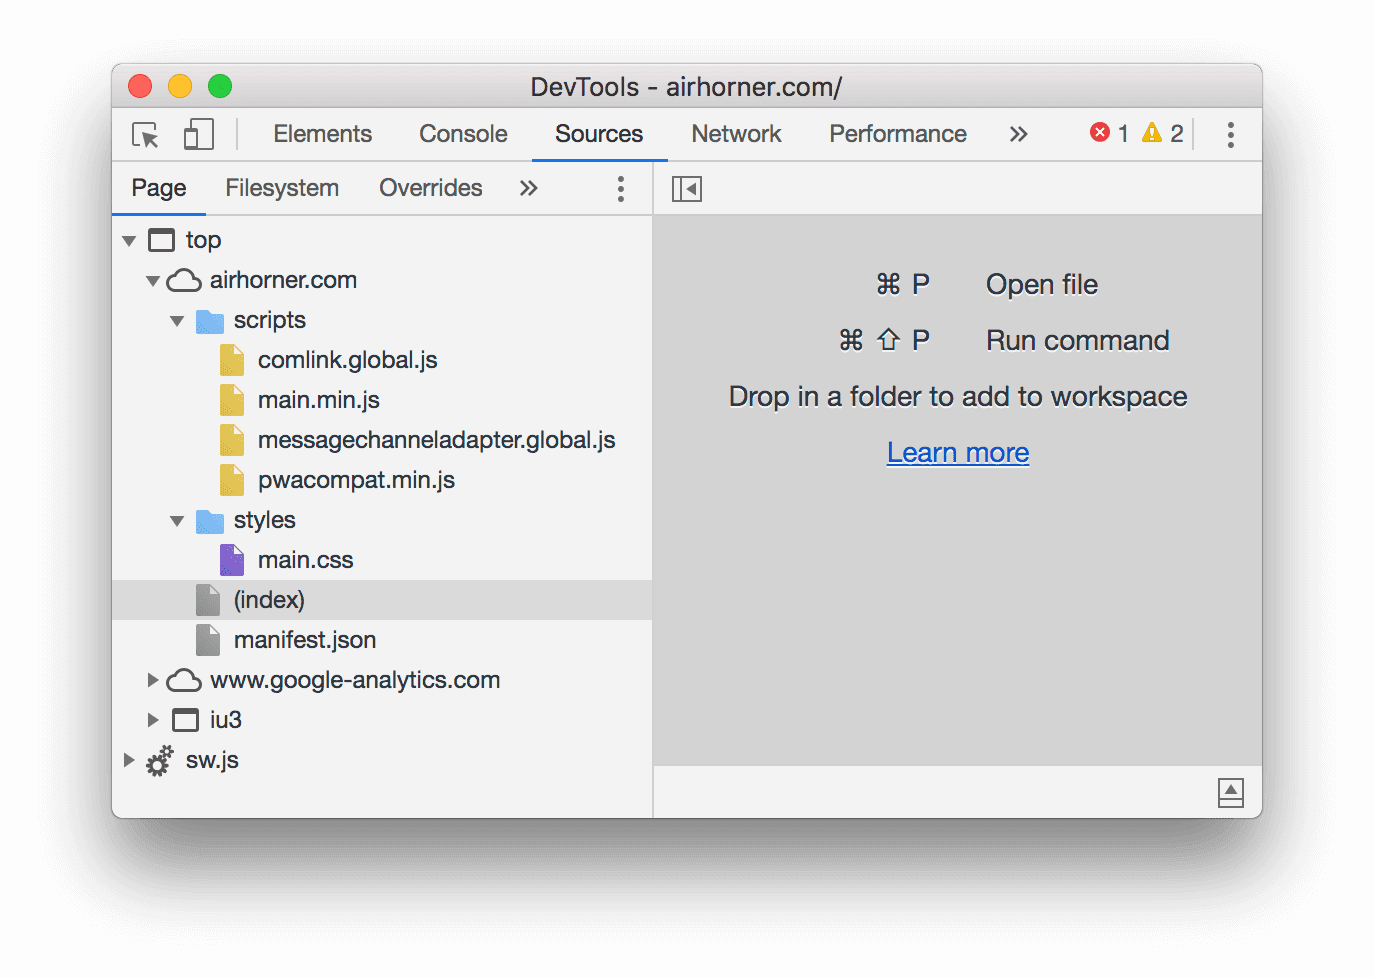The height and width of the screenshot is (978, 1374).
Task: Hide the navigator sidebar panel
Action: [x=686, y=188]
